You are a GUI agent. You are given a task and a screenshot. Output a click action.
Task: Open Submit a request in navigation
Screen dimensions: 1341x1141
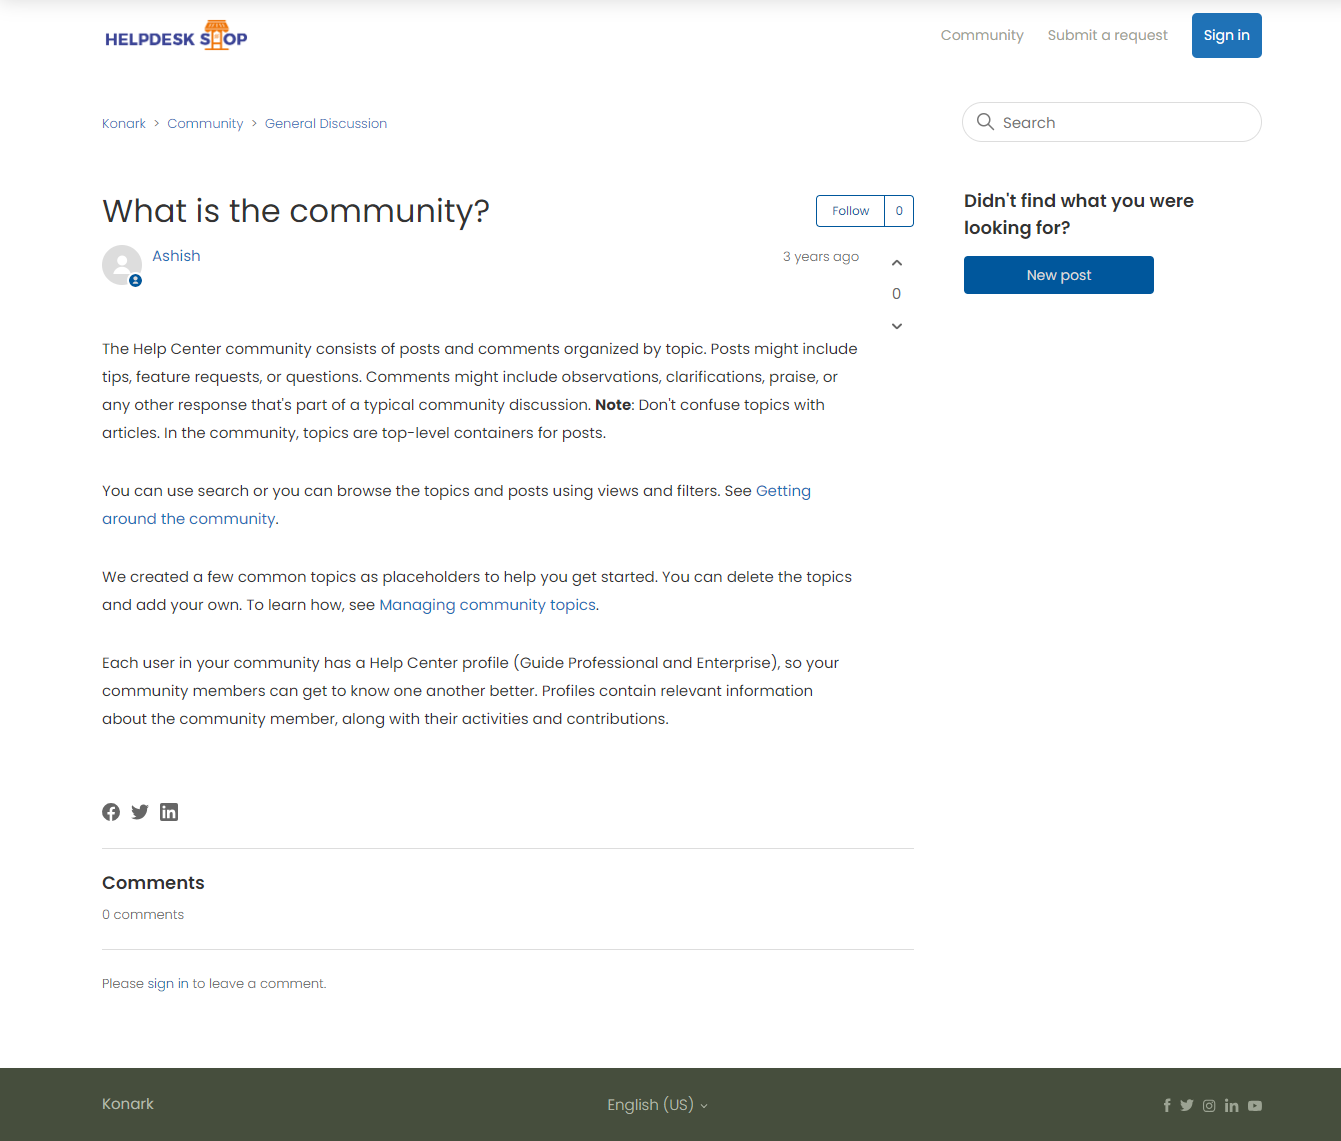[x=1107, y=35]
